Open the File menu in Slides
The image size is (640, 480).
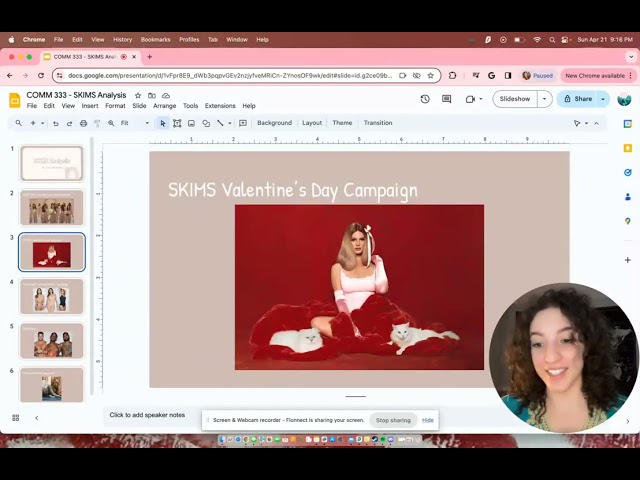(32, 106)
